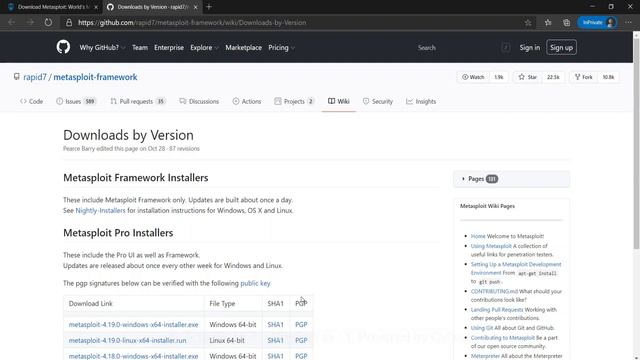Open the Enterprise menu item
Screen dimensions: 640x360
[x=169, y=47]
